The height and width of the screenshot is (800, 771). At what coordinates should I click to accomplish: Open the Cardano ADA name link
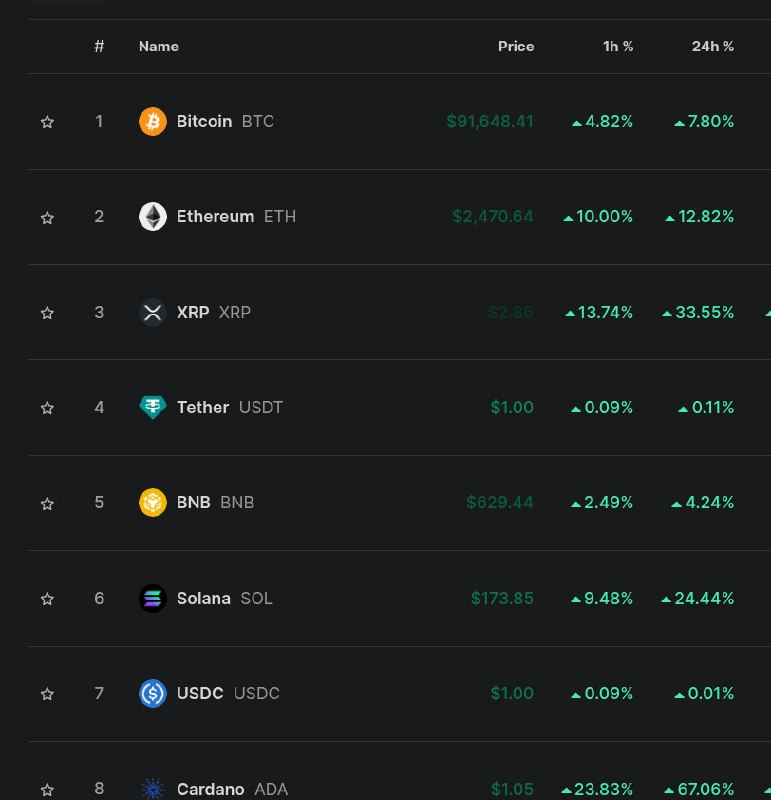[210, 789]
